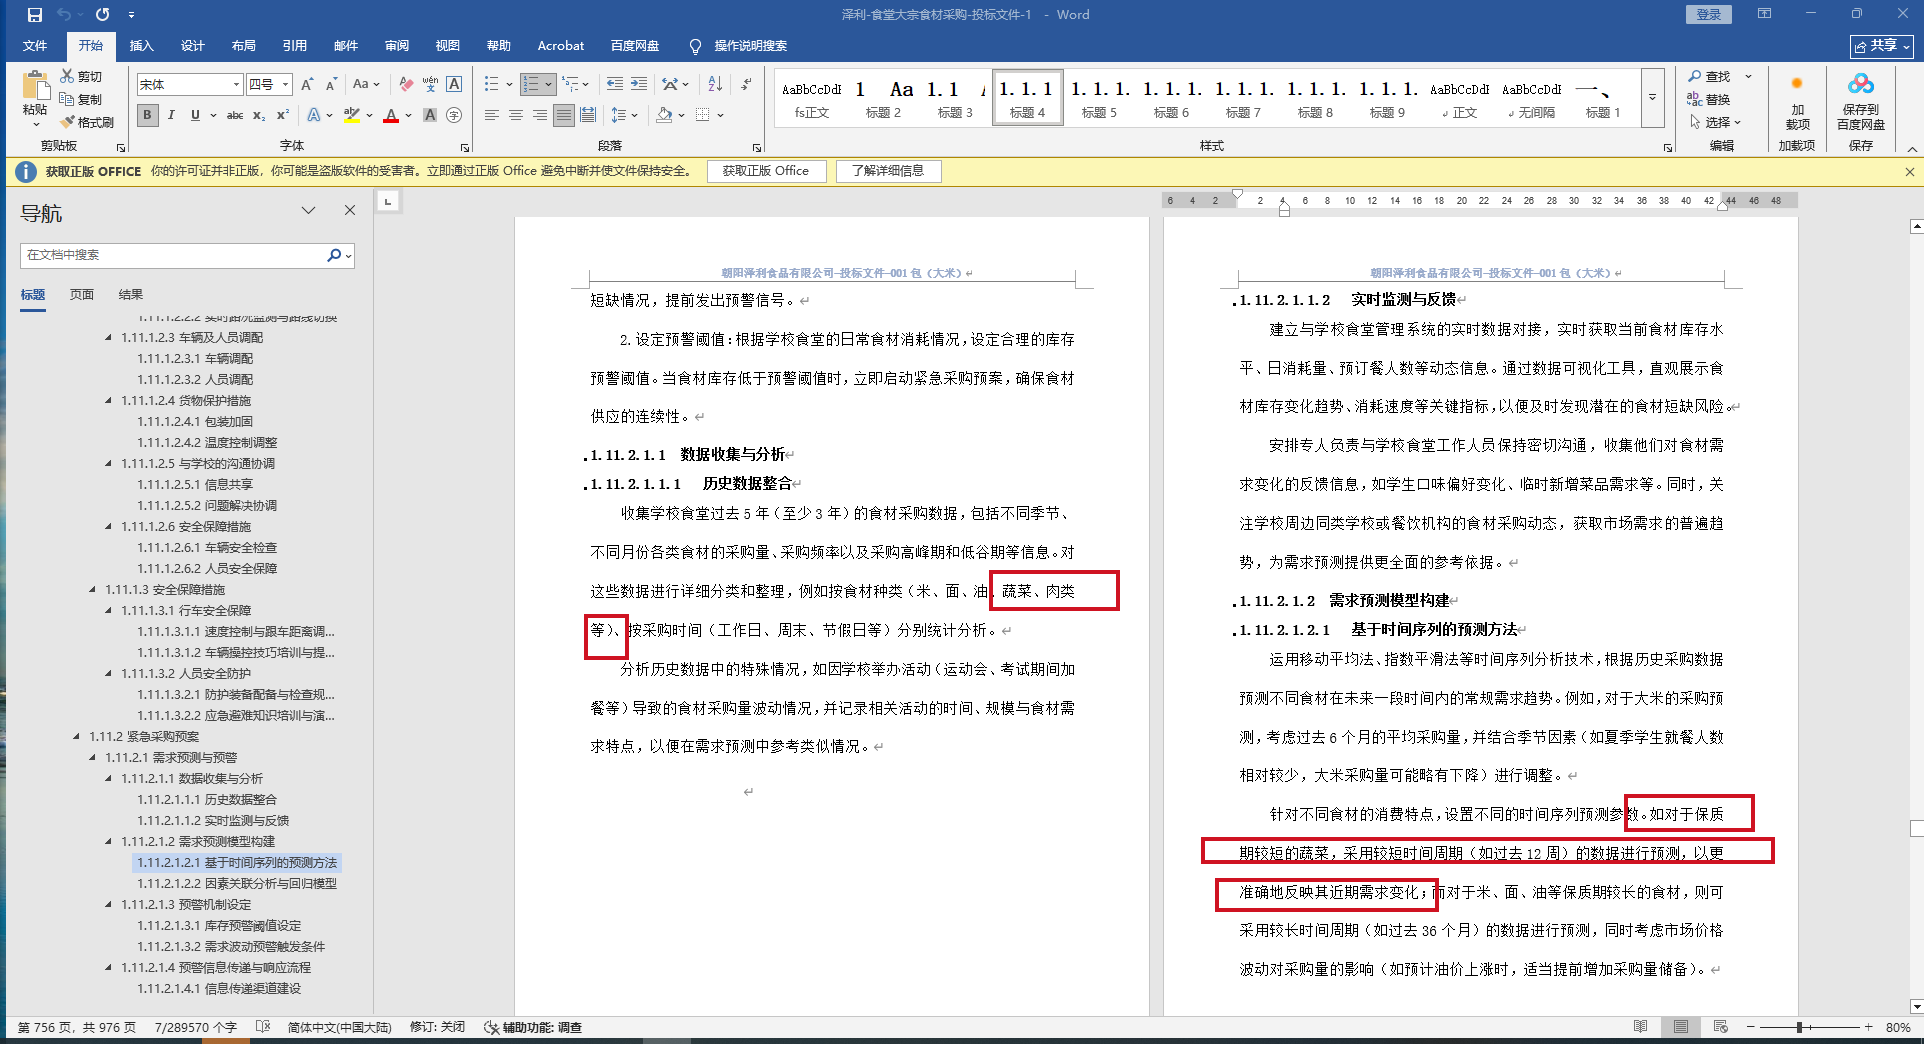
Task: Activate the Format Painter (格式刷)
Action: click(x=87, y=122)
